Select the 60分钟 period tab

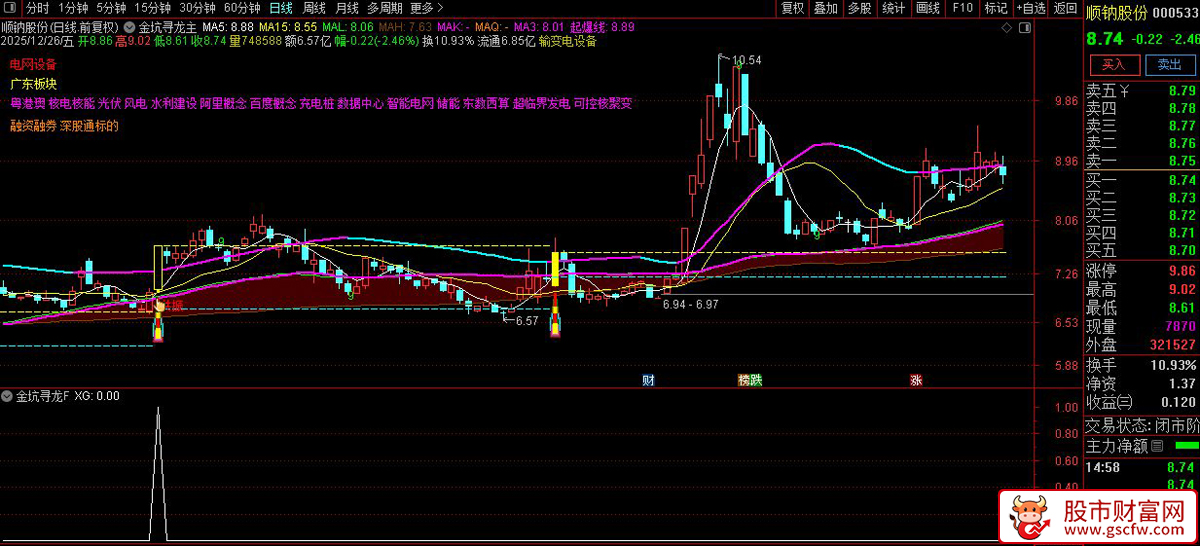(241, 8)
